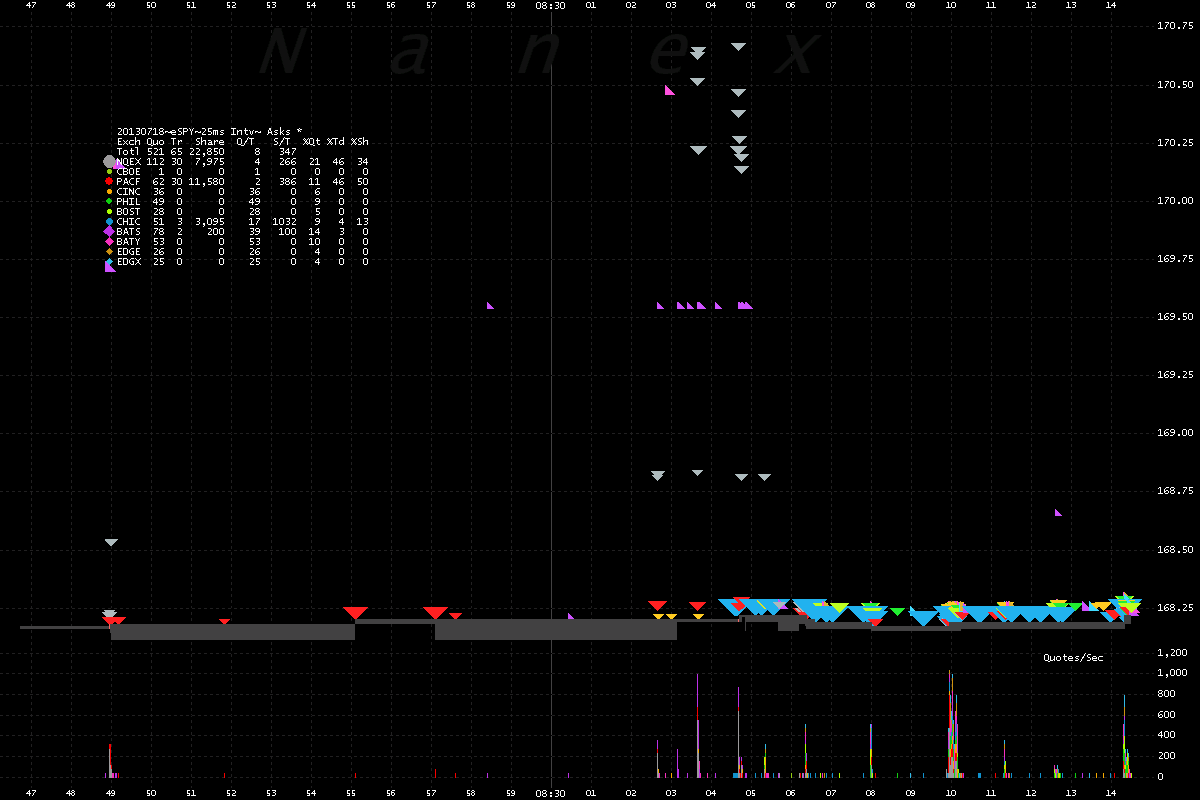Click the pink BATY diamond marker
The width and height of the screenshot is (1200, 800).
(109, 241)
